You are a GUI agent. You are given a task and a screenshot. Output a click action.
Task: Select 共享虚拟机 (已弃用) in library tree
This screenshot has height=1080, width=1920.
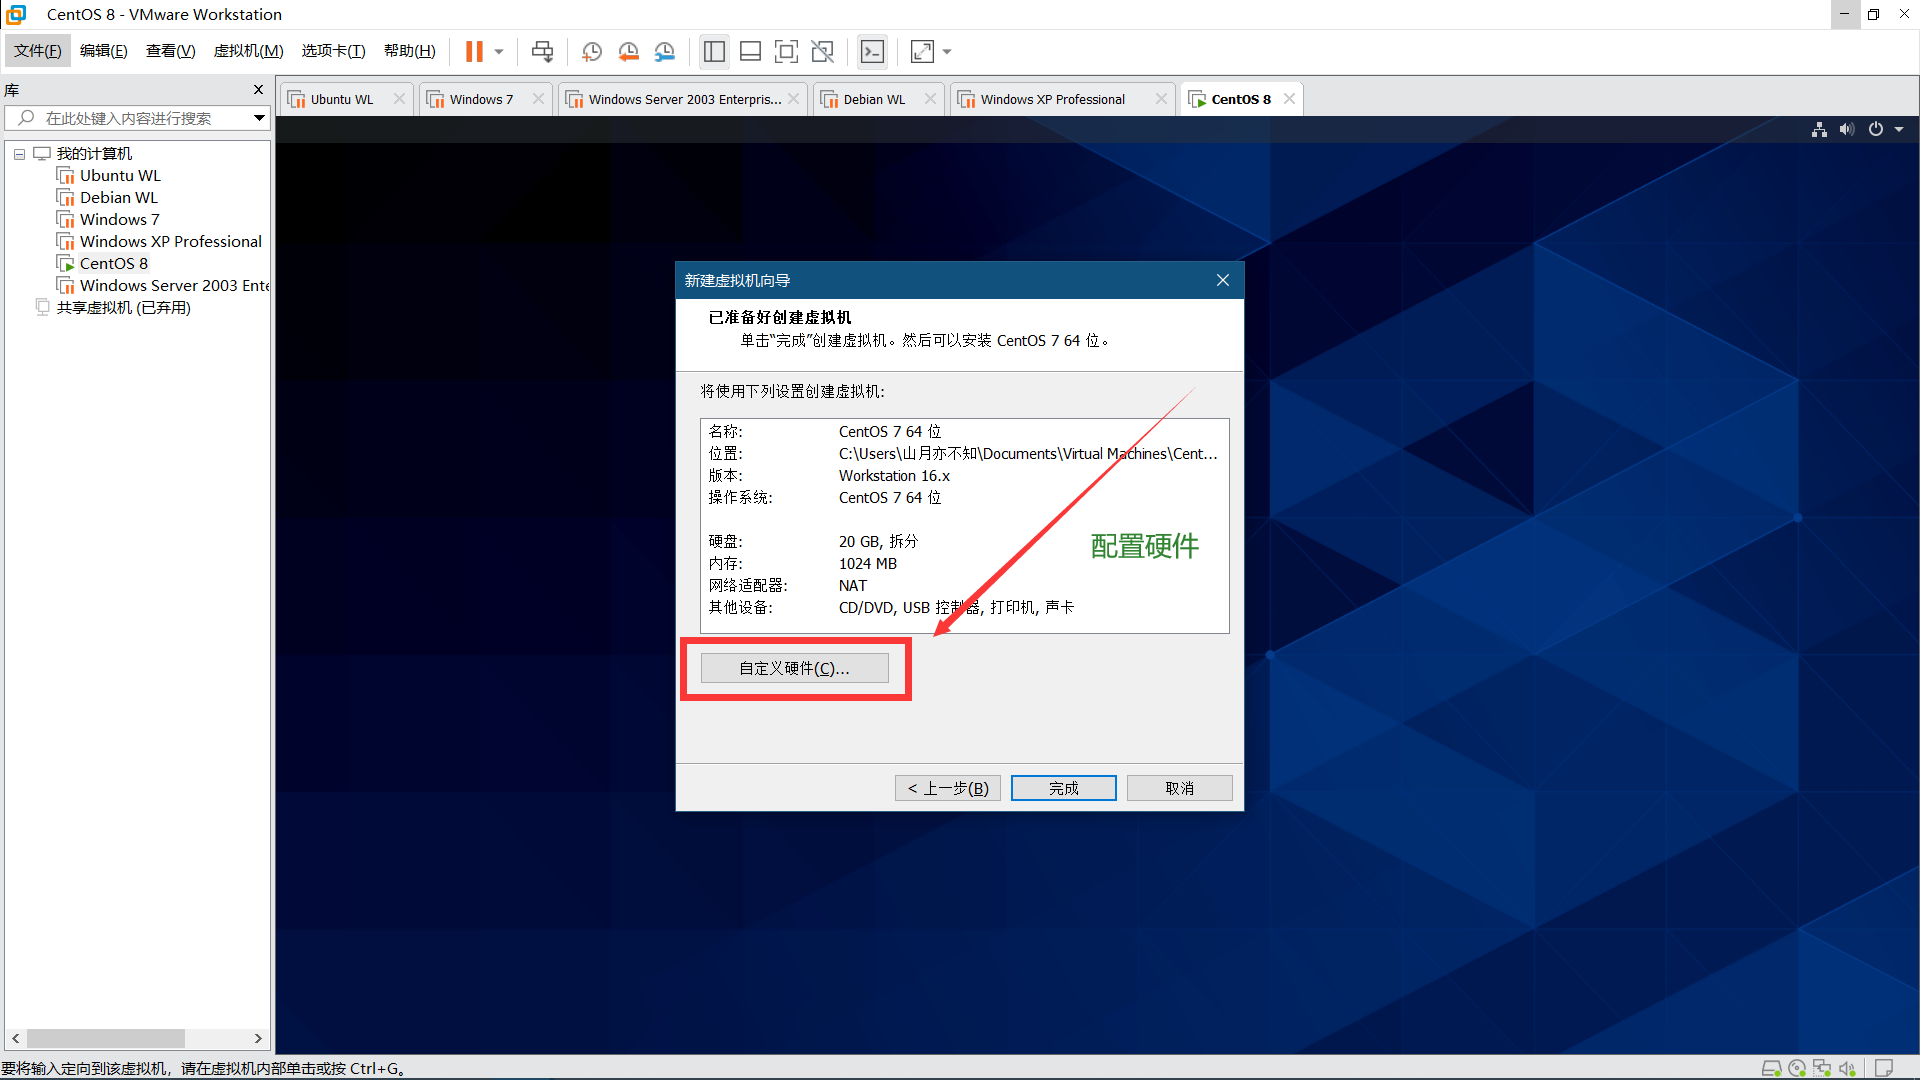(123, 307)
